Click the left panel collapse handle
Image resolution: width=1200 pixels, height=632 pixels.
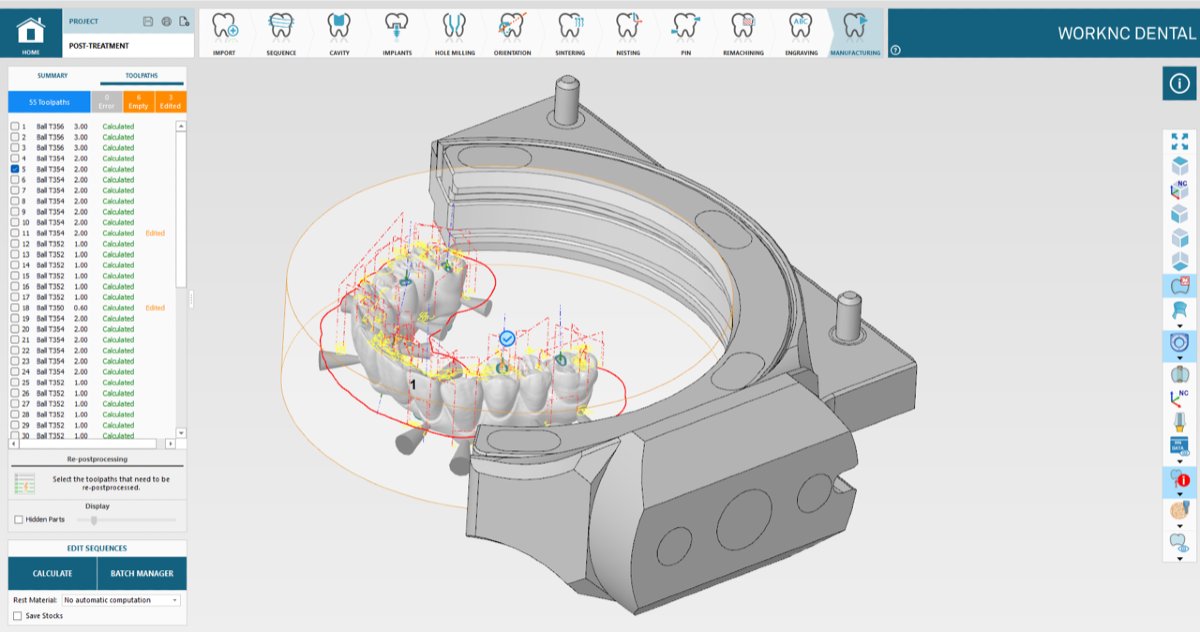coord(190,297)
